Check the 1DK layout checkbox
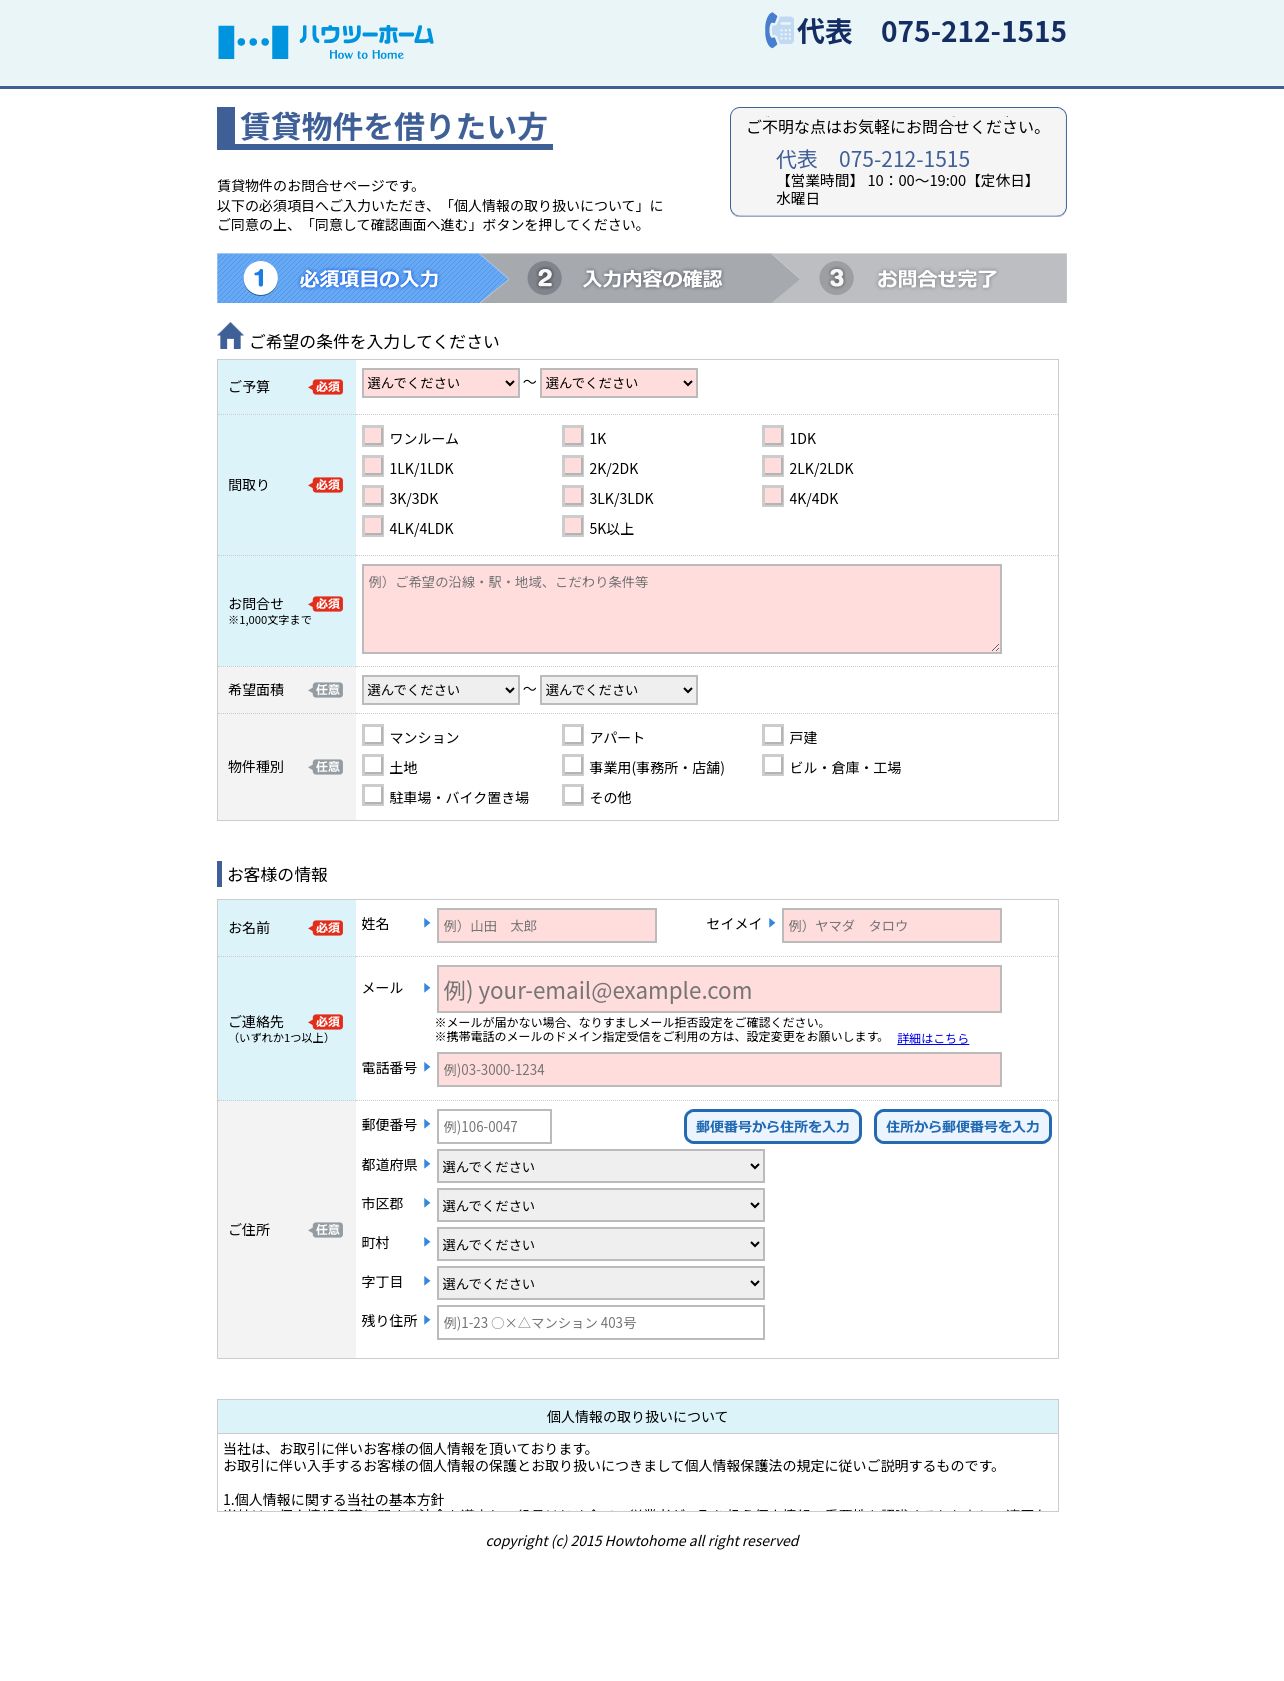The image size is (1284, 1681). 773,436
